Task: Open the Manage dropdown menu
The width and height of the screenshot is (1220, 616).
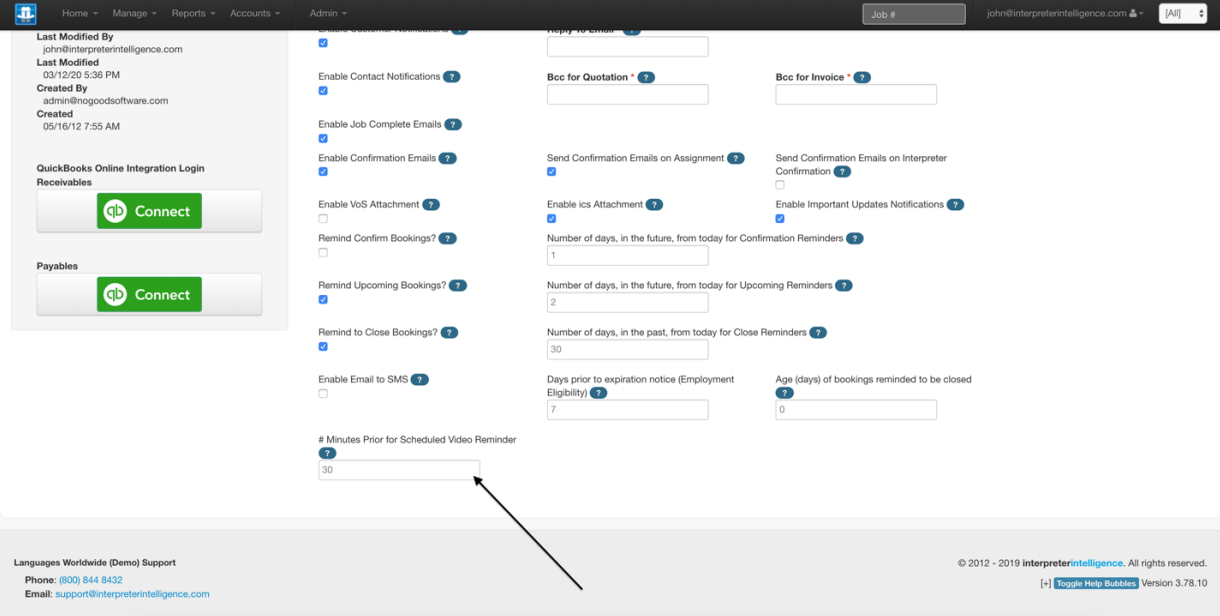Action: 134,14
